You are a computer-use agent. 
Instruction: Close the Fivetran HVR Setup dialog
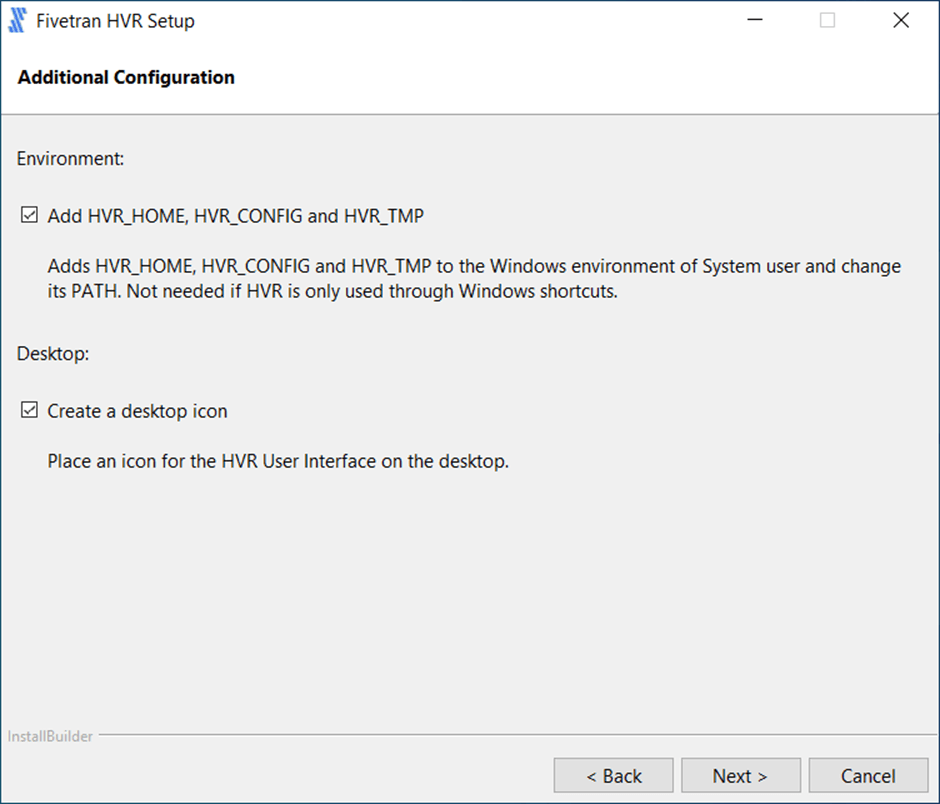click(x=900, y=20)
